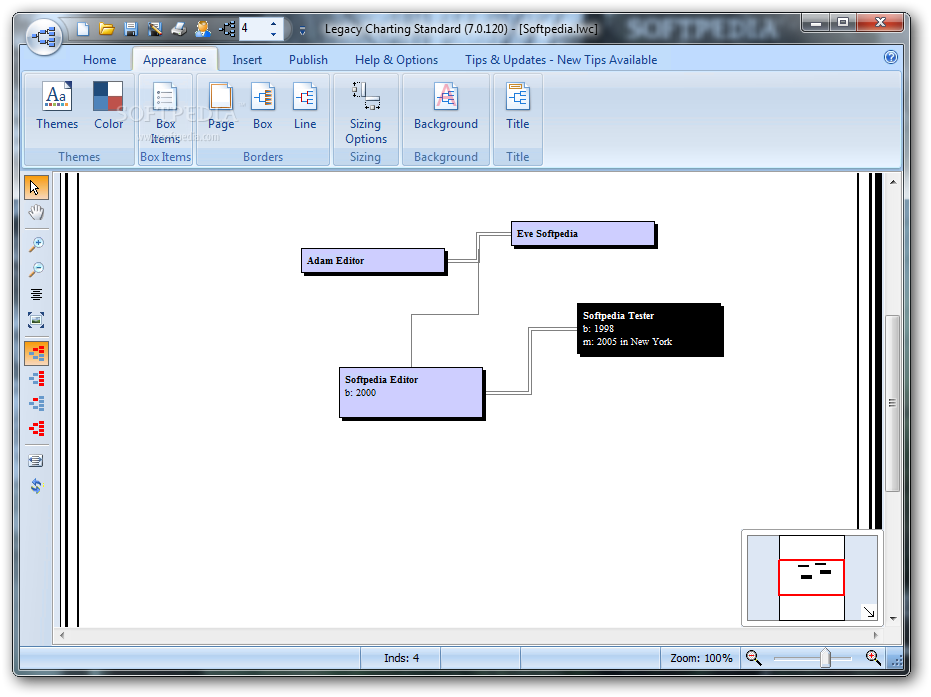
Task: Click the Zoom: 100% status text
Action: 701,658
